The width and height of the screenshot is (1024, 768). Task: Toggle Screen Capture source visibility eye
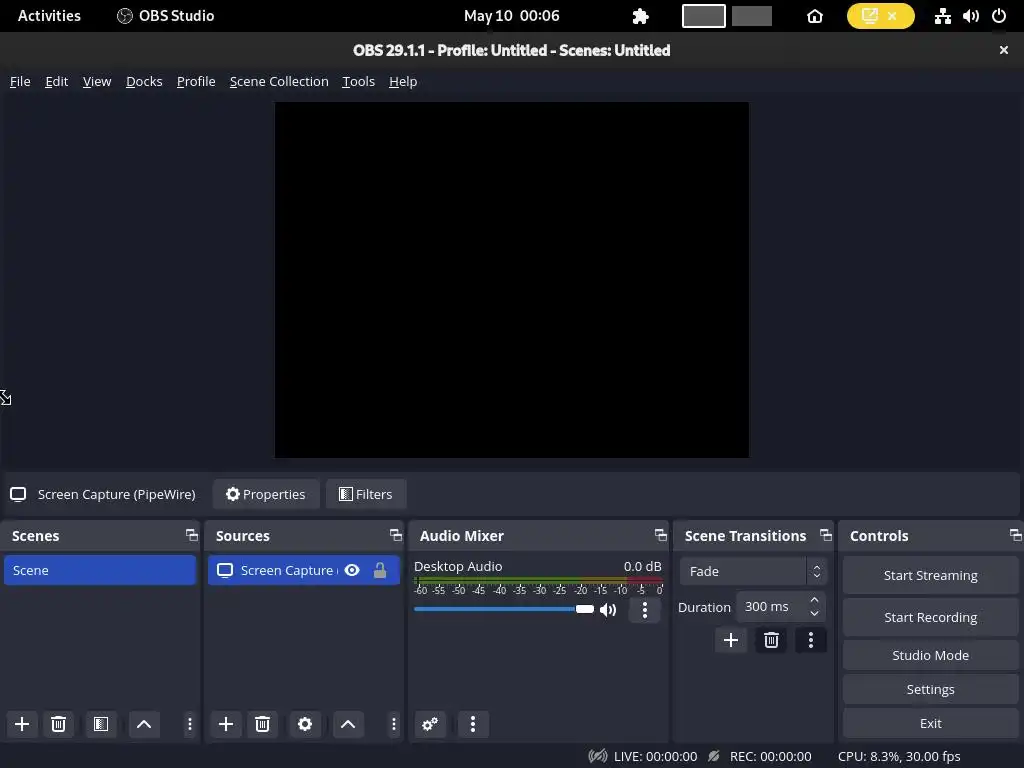pos(352,570)
